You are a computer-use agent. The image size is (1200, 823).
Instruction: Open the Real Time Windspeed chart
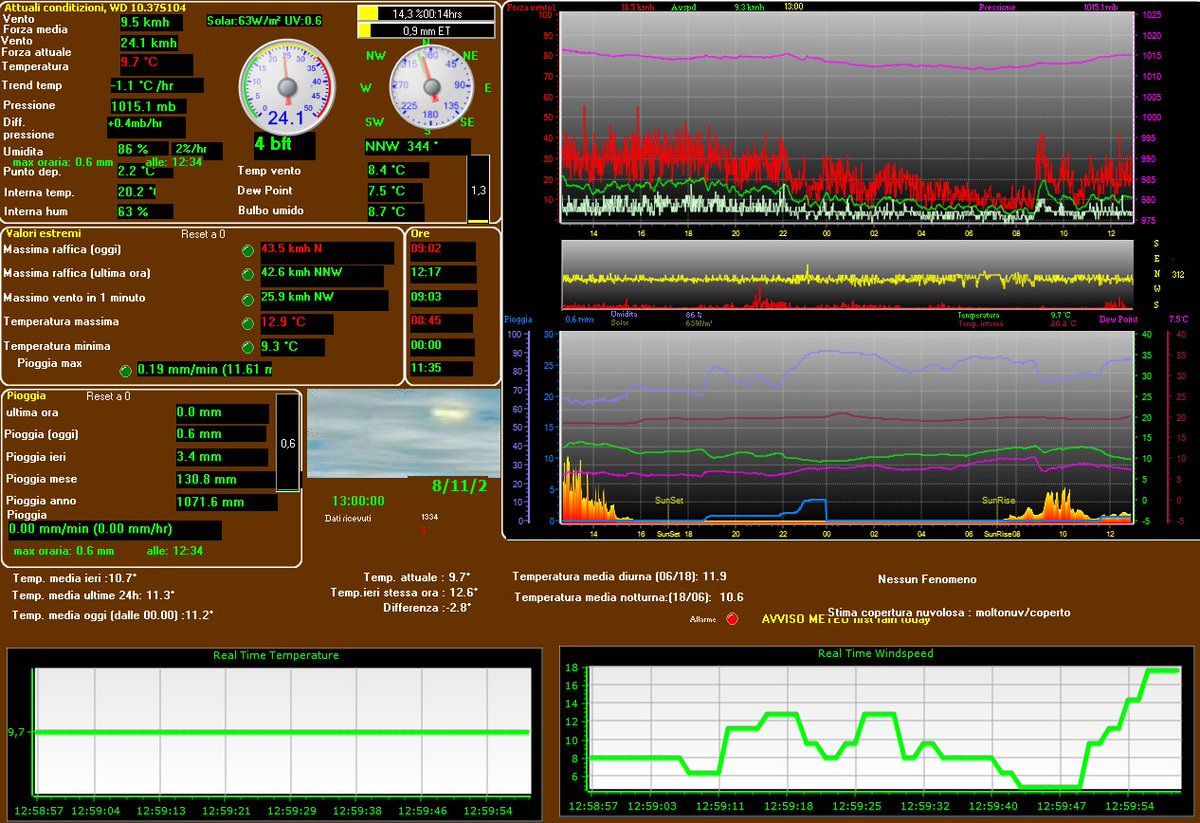pos(878,733)
